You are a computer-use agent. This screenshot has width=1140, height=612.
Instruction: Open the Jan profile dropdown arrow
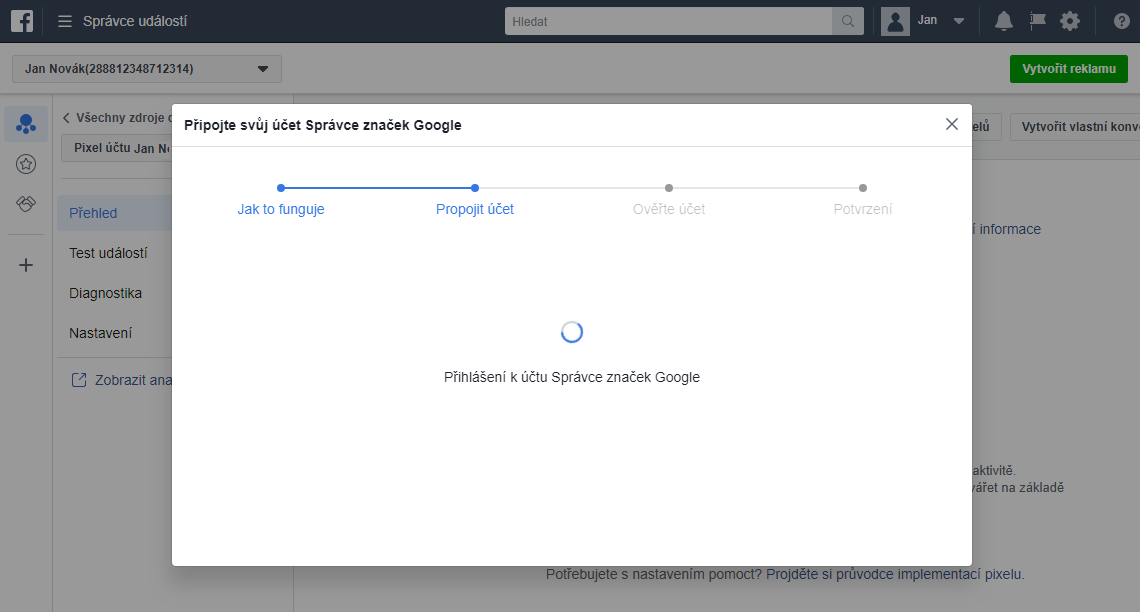pyautogui.click(x=958, y=21)
